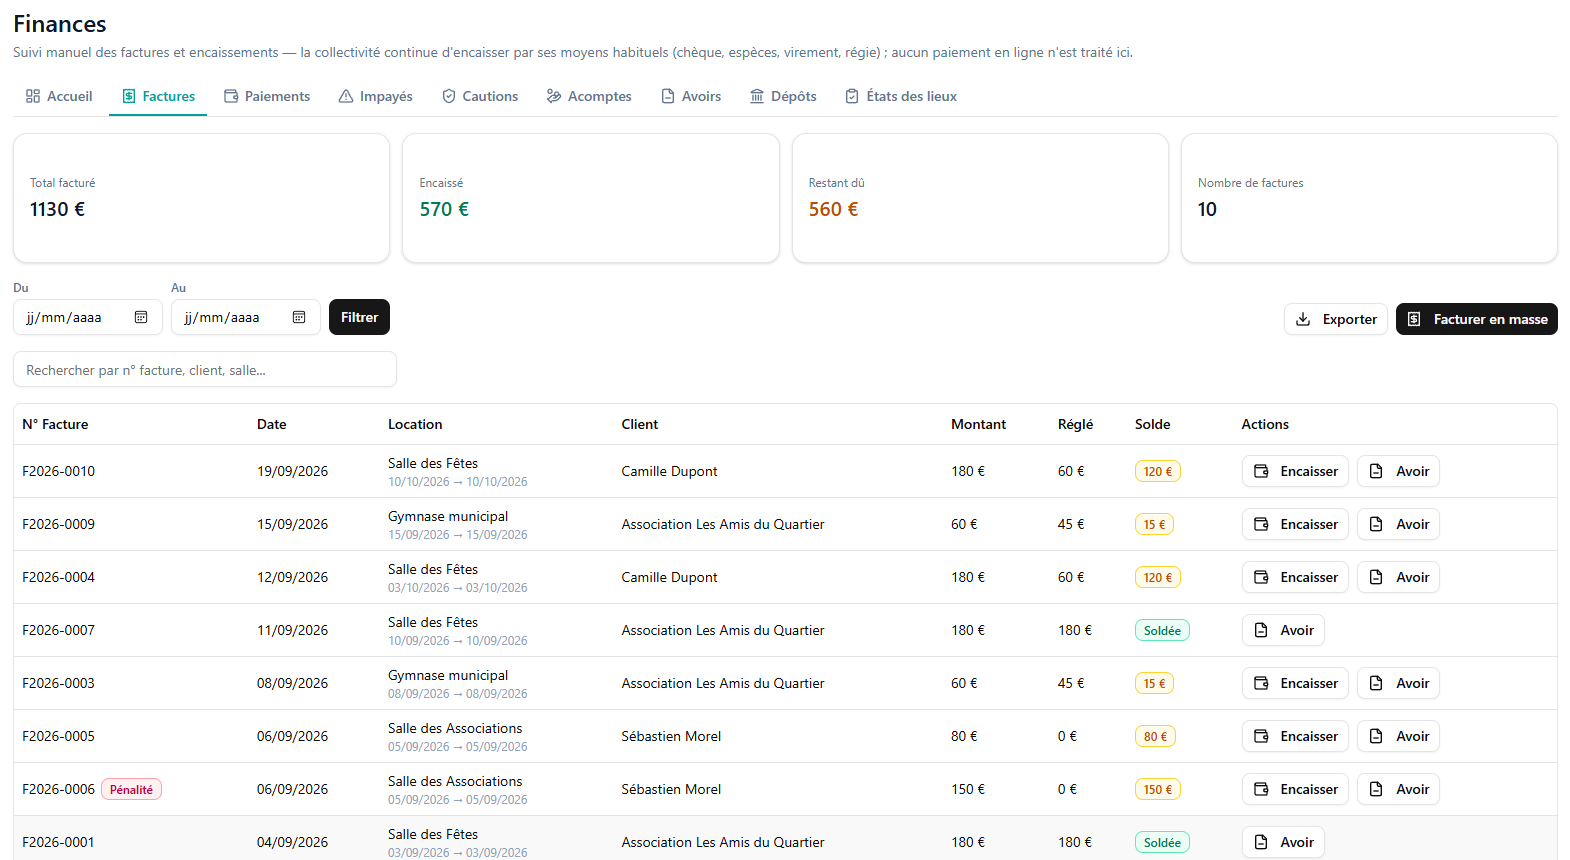
Task: Create an Avoir for invoice F2026-0009
Action: 1398,524
